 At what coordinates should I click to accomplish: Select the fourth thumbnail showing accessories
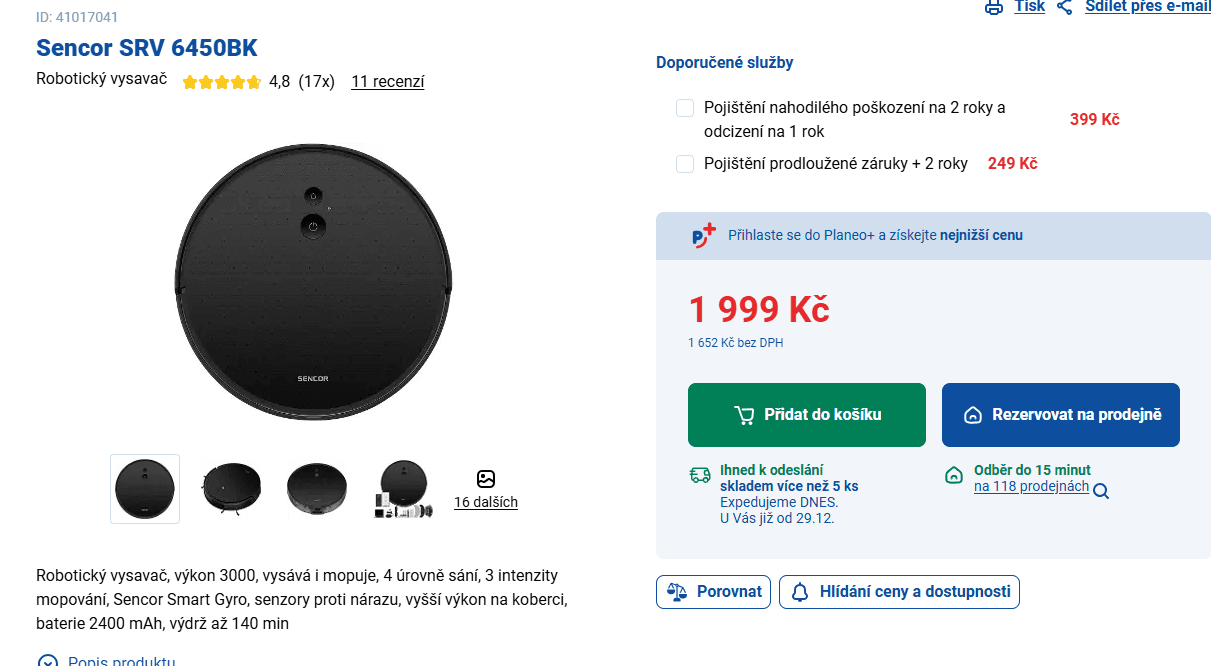[403, 489]
